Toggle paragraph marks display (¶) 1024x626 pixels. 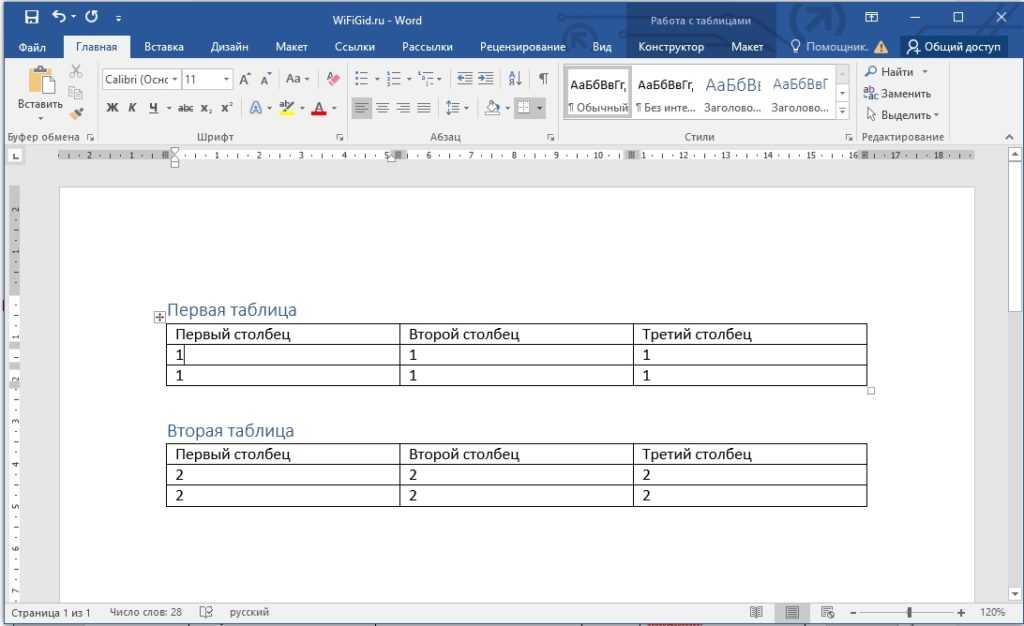543,78
